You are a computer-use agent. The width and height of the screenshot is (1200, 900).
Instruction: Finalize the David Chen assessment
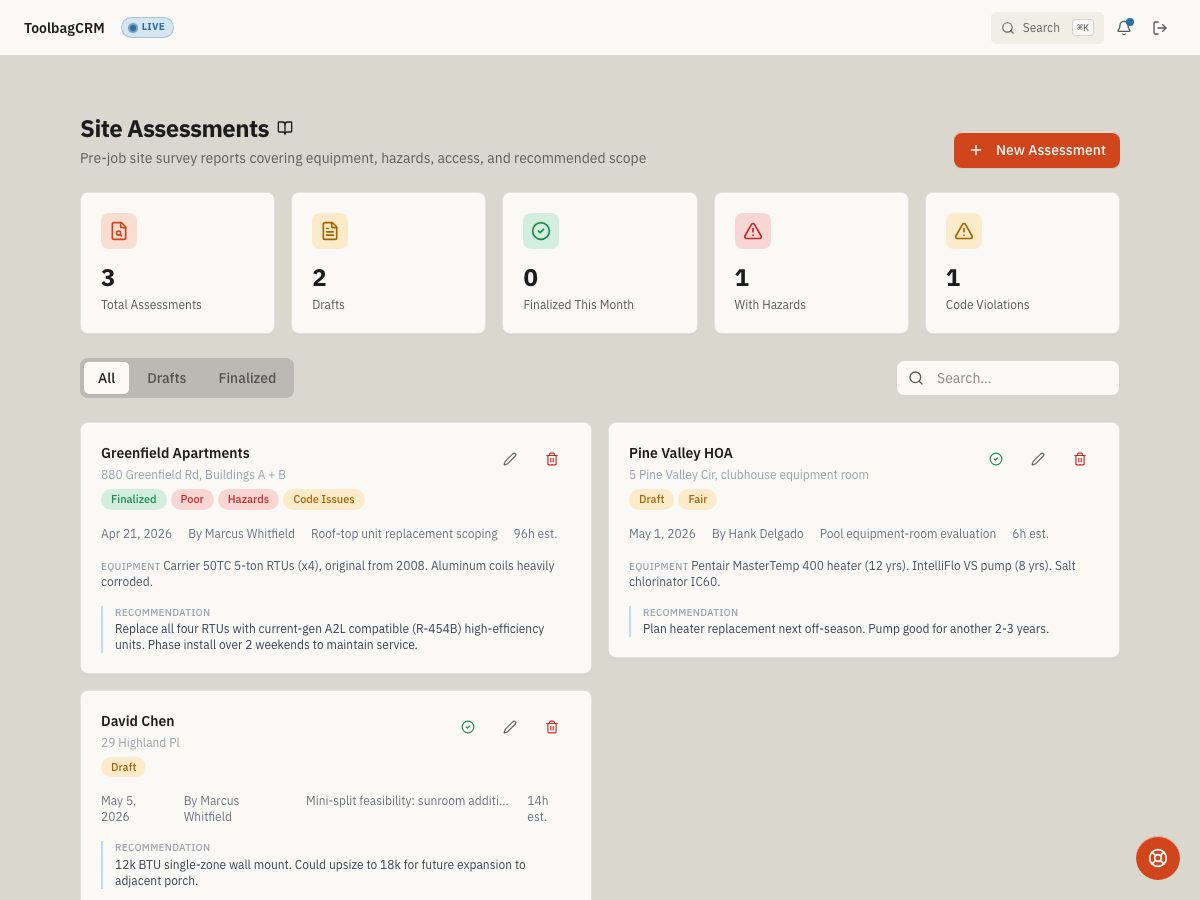coord(468,727)
